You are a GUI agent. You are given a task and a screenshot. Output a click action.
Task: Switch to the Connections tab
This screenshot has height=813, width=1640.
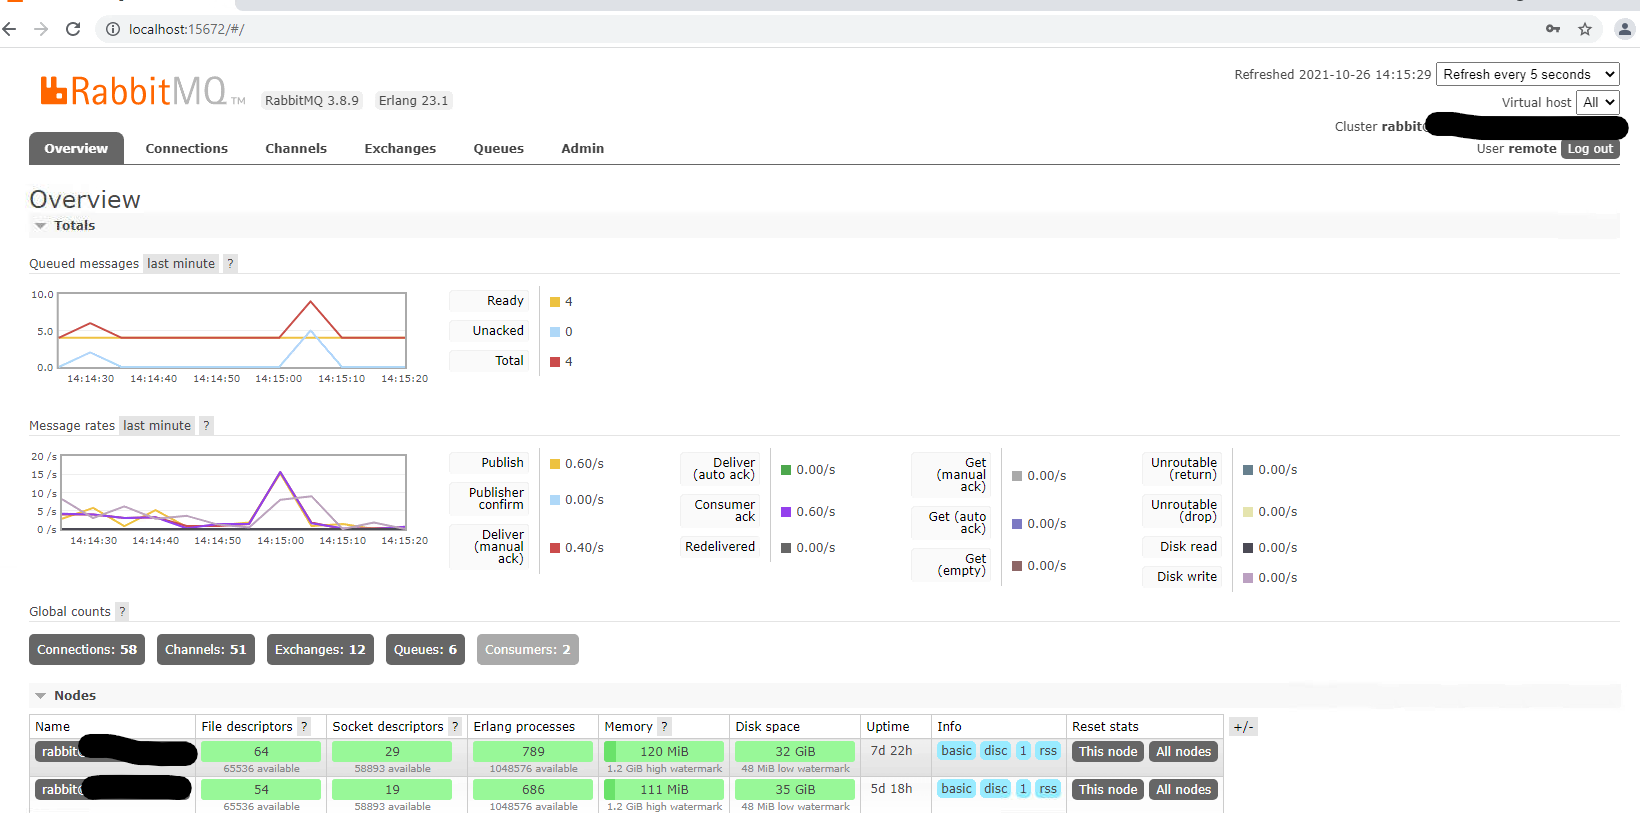pyautogui.click(x=187, y=148)
